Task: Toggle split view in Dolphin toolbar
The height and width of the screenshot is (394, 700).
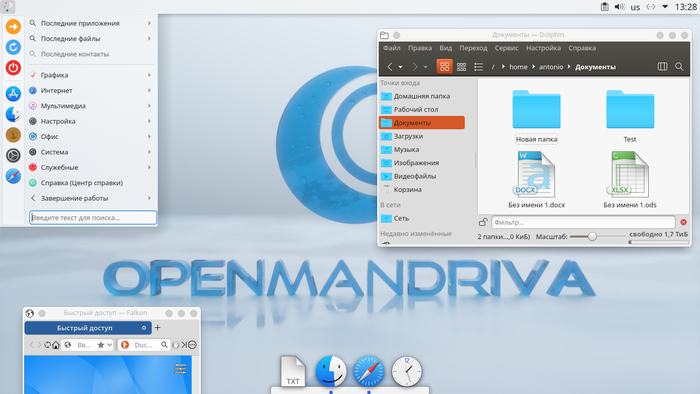Action: point(662,66)
